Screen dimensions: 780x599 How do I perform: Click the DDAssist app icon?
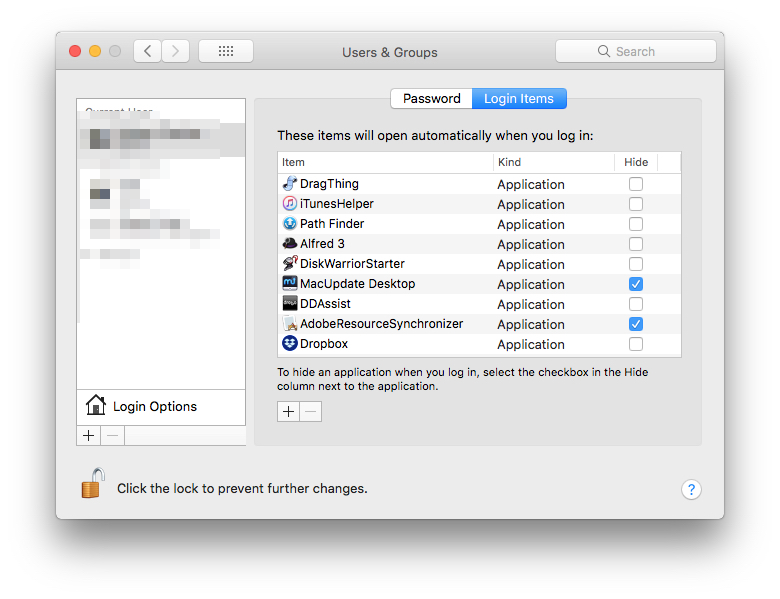tap(290, 303)
